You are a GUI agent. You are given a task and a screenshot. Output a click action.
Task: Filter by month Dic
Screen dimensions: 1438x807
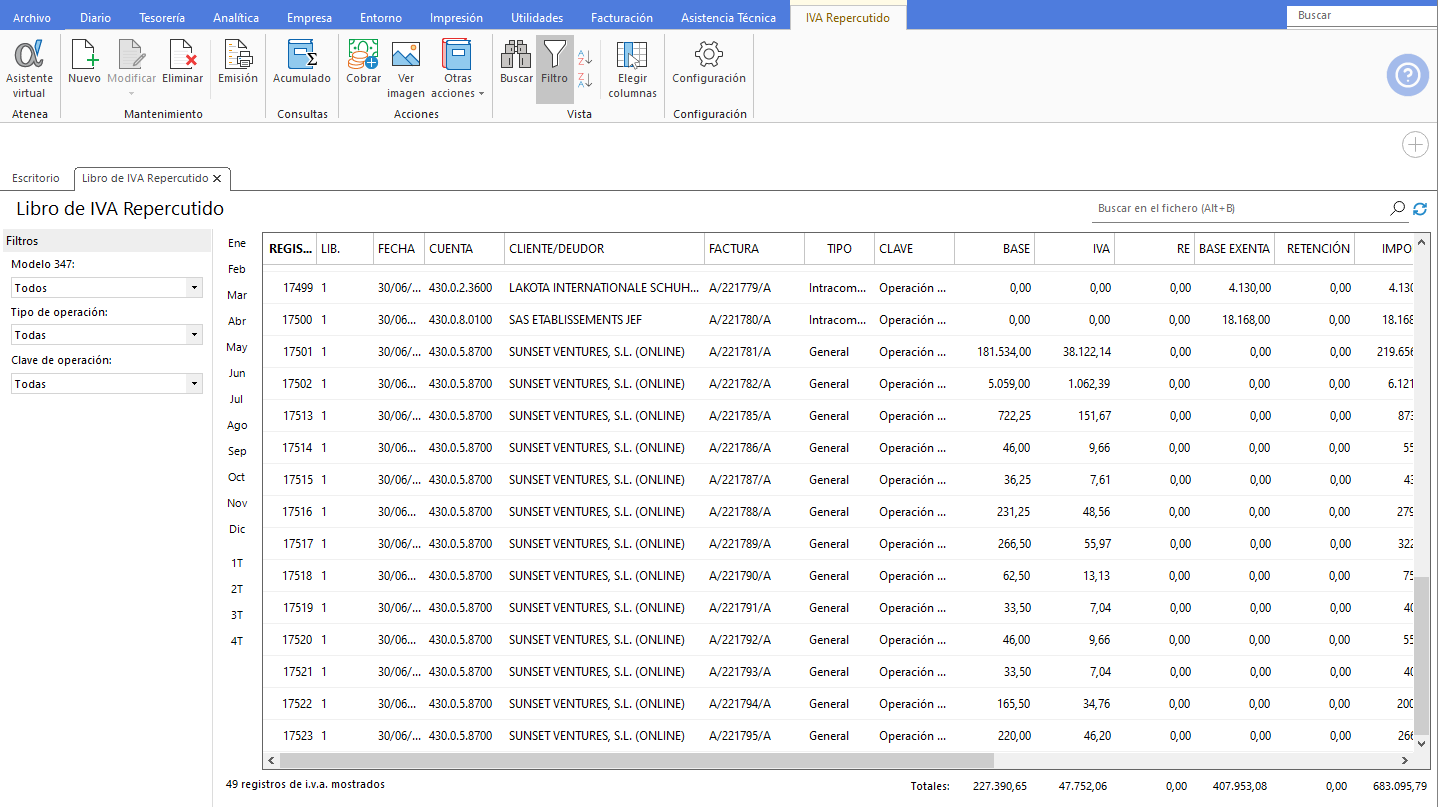[237, 529]
